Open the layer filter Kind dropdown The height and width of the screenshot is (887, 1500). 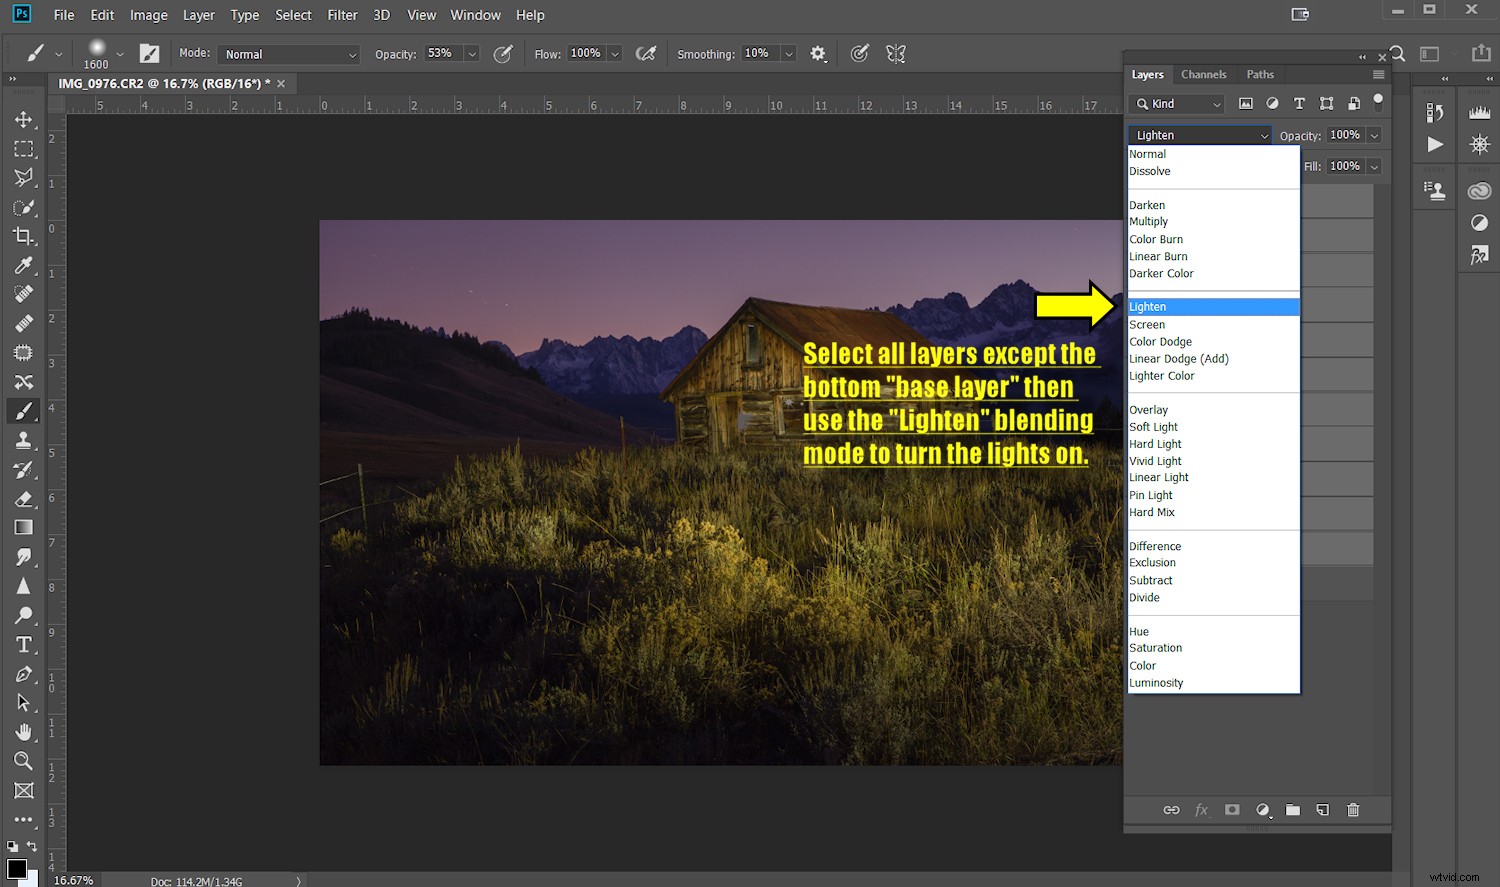[1175, 103]
